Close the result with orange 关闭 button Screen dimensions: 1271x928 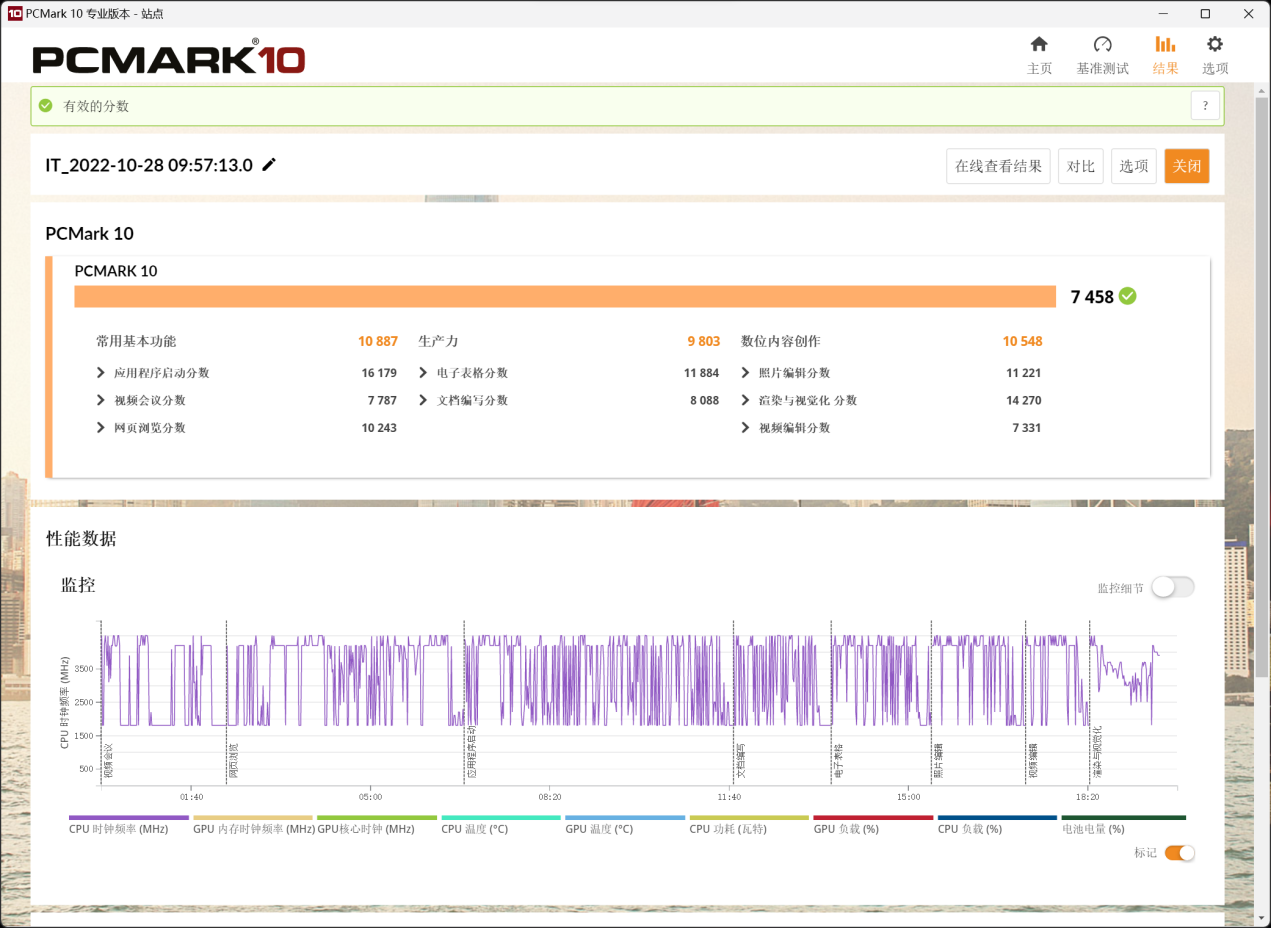(1186, 166)
